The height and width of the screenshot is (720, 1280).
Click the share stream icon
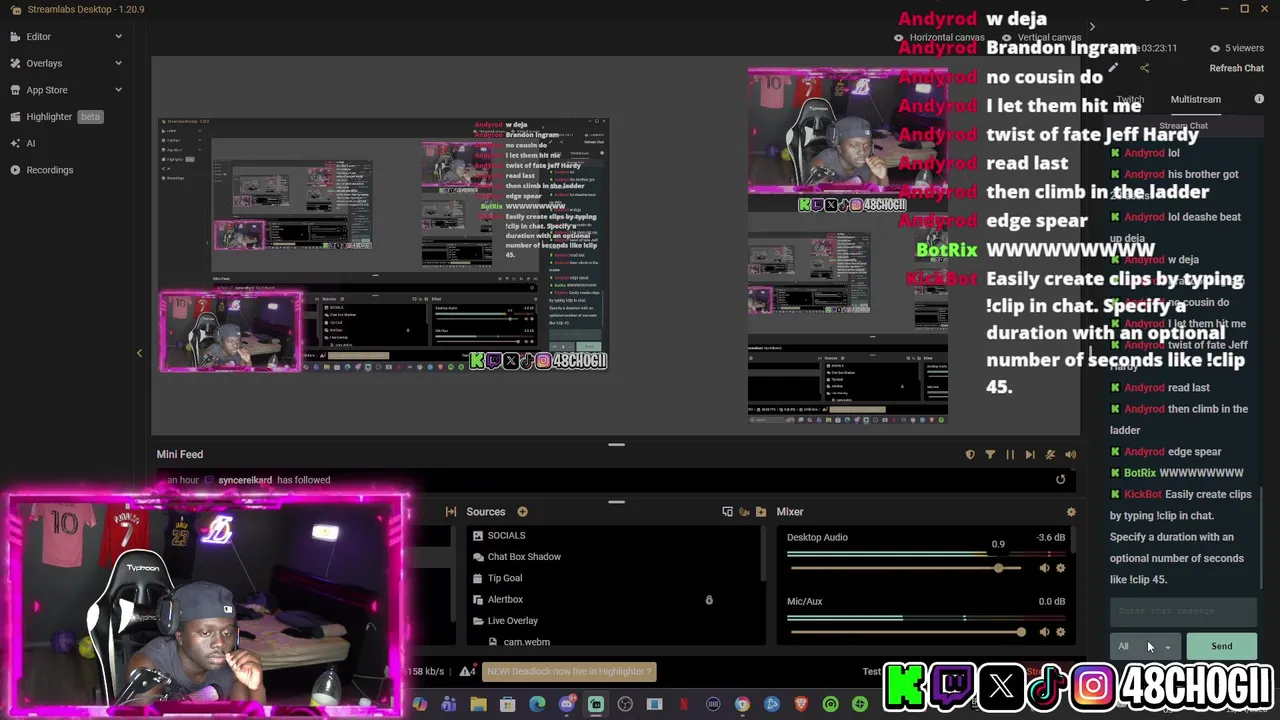click(1144, 68)
